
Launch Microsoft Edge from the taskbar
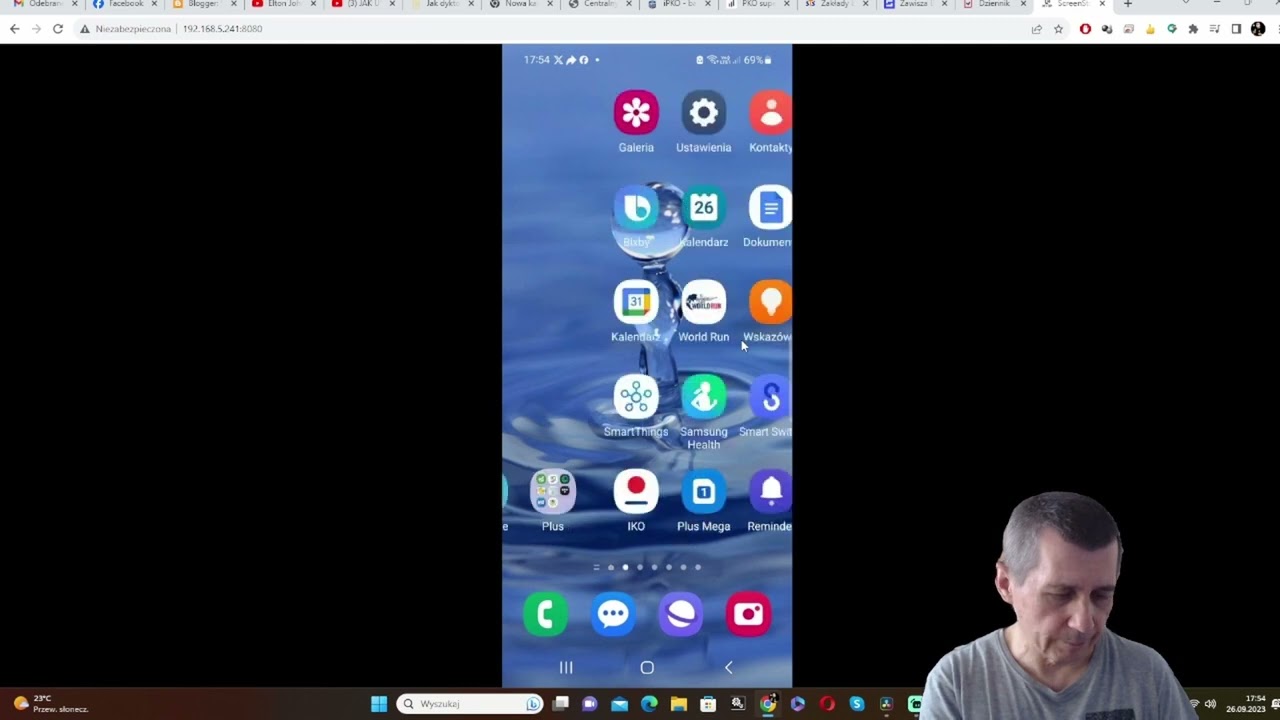649,704
